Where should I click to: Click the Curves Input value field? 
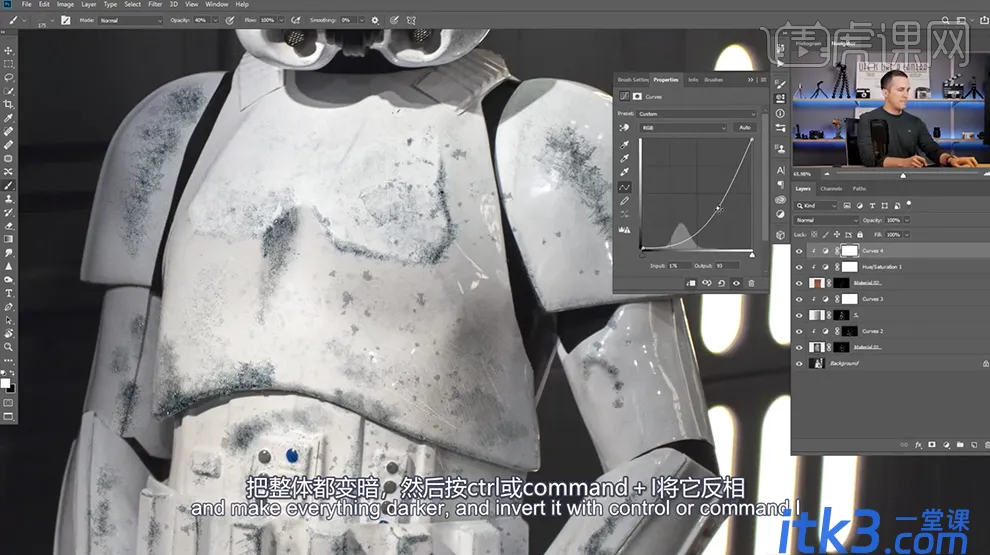[x=680, y=266]
